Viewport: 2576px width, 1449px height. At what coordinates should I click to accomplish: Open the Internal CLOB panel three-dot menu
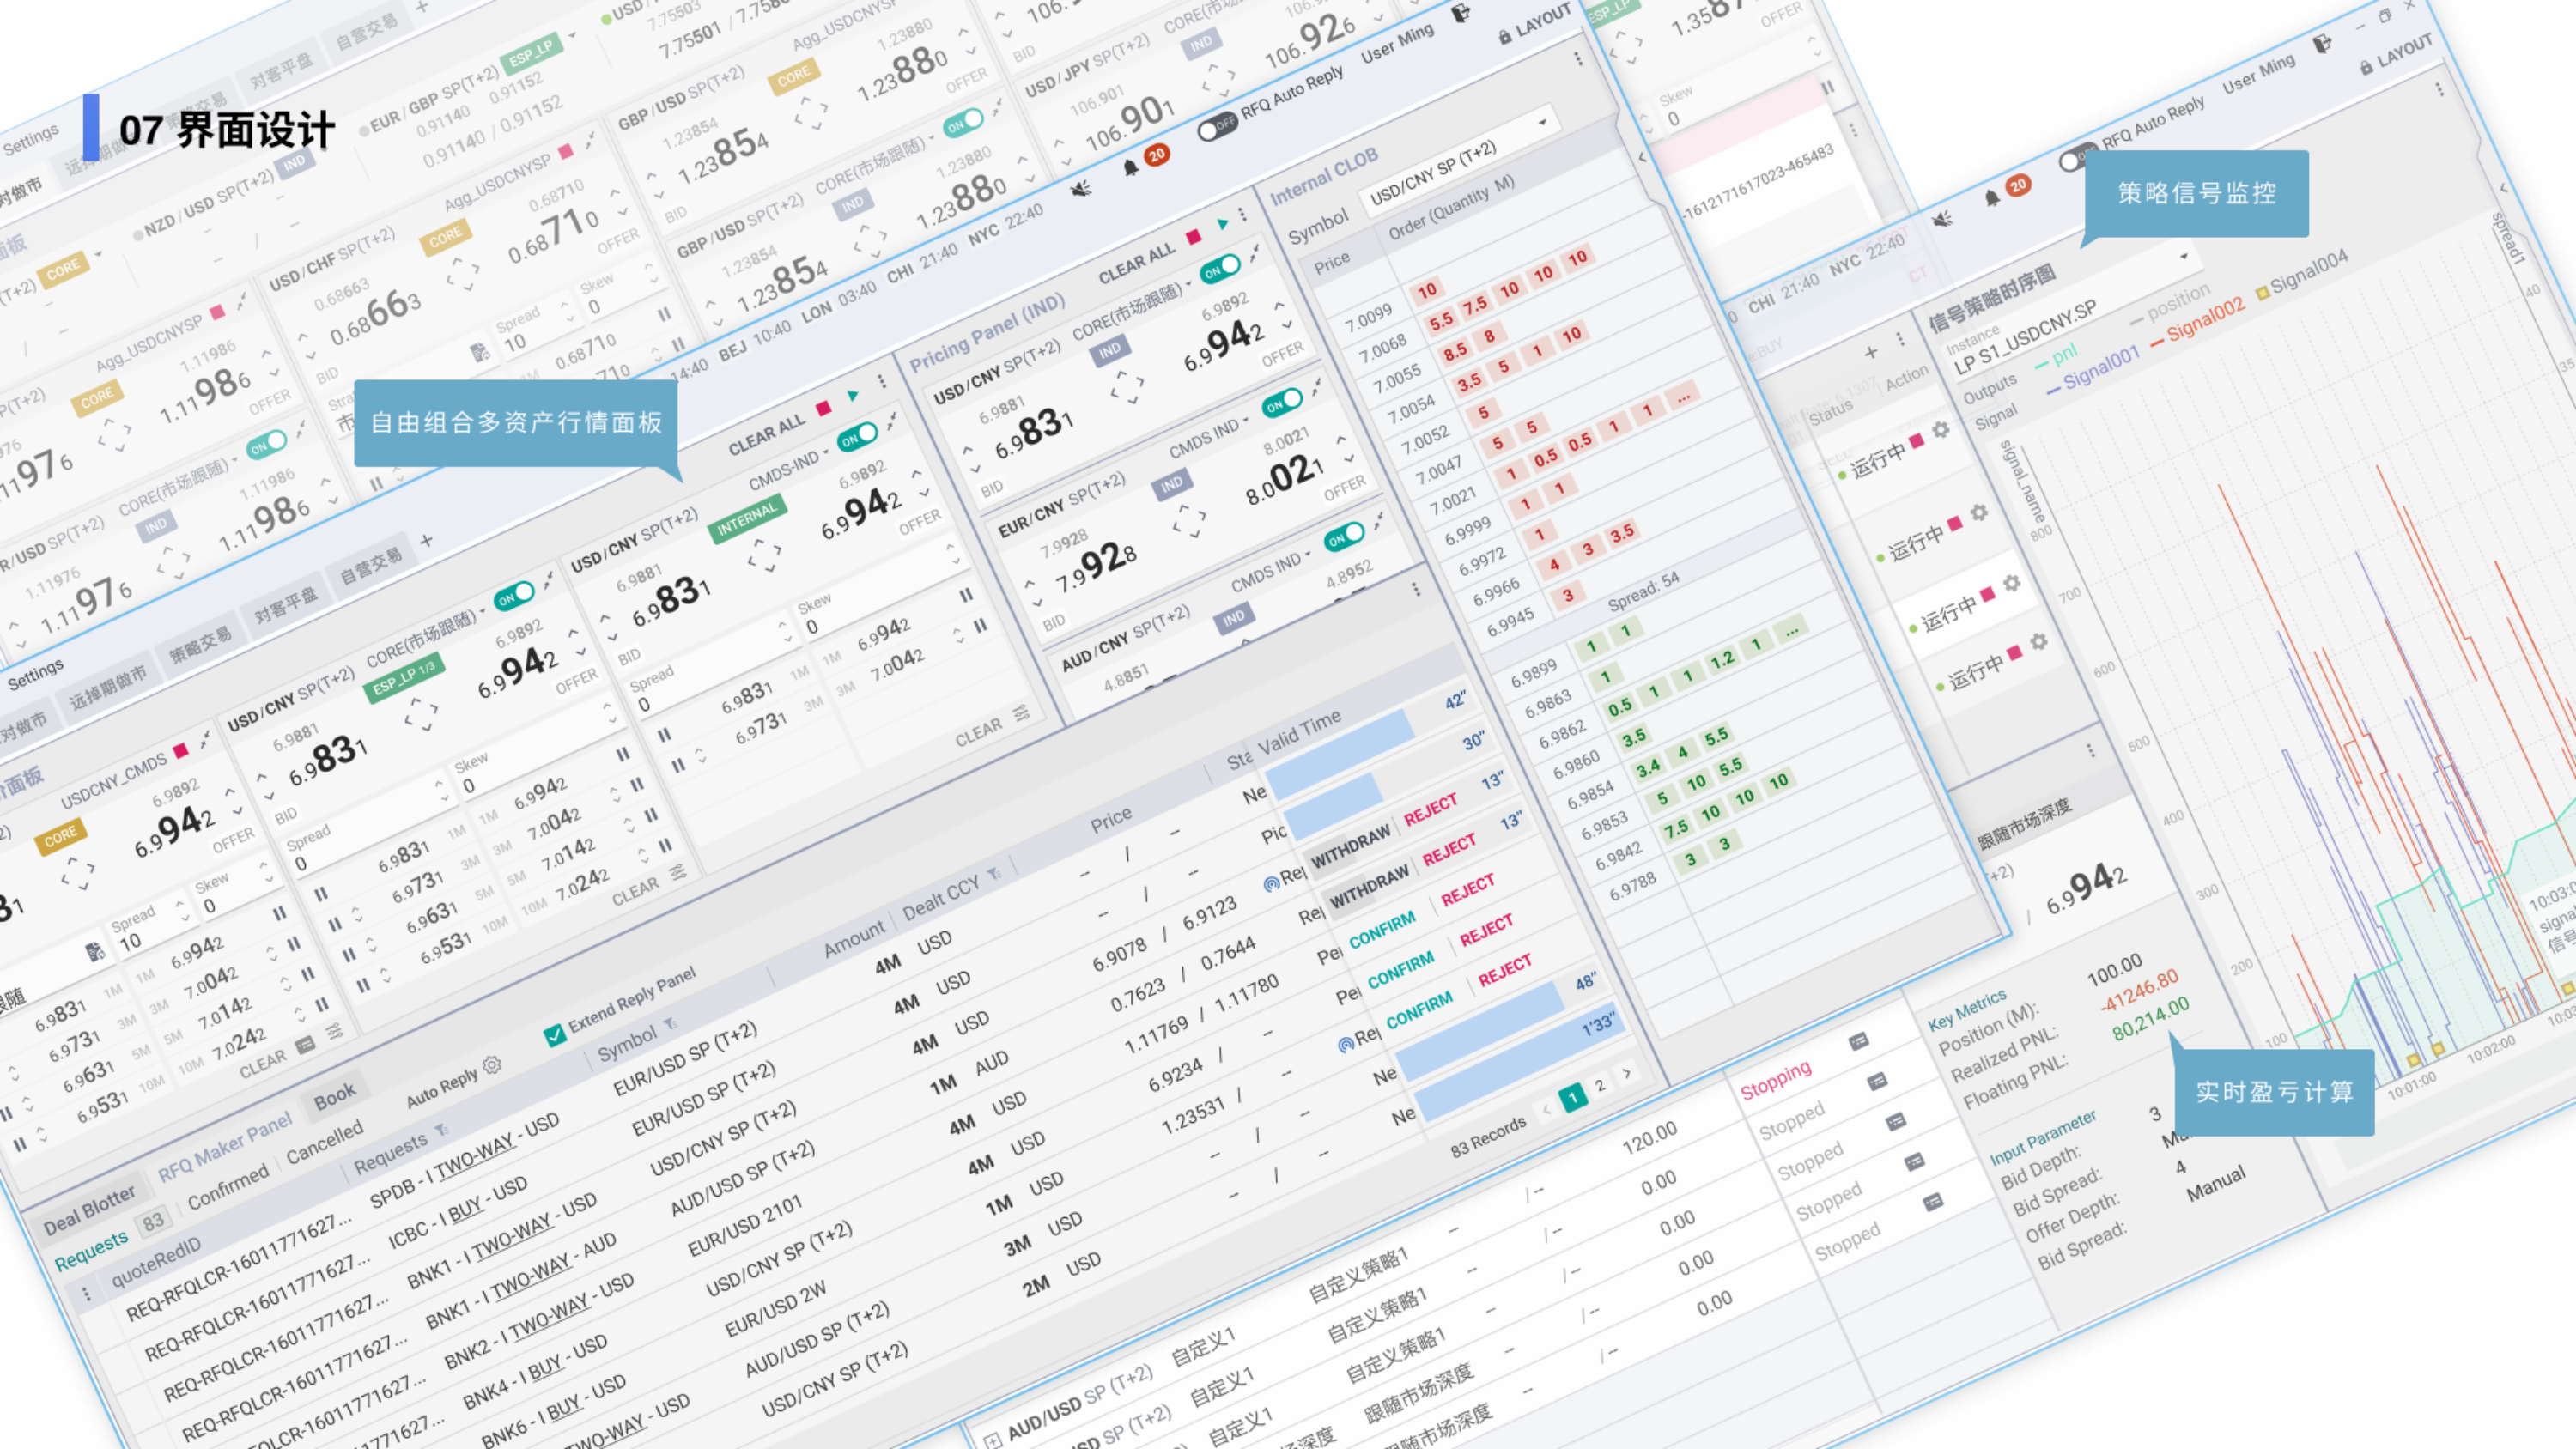point(1578,59)
